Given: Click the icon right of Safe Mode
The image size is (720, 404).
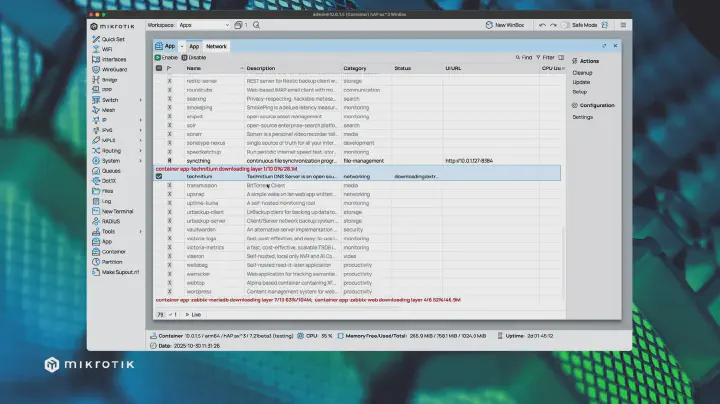Looking at the screenshot, I should pos(605,25).
